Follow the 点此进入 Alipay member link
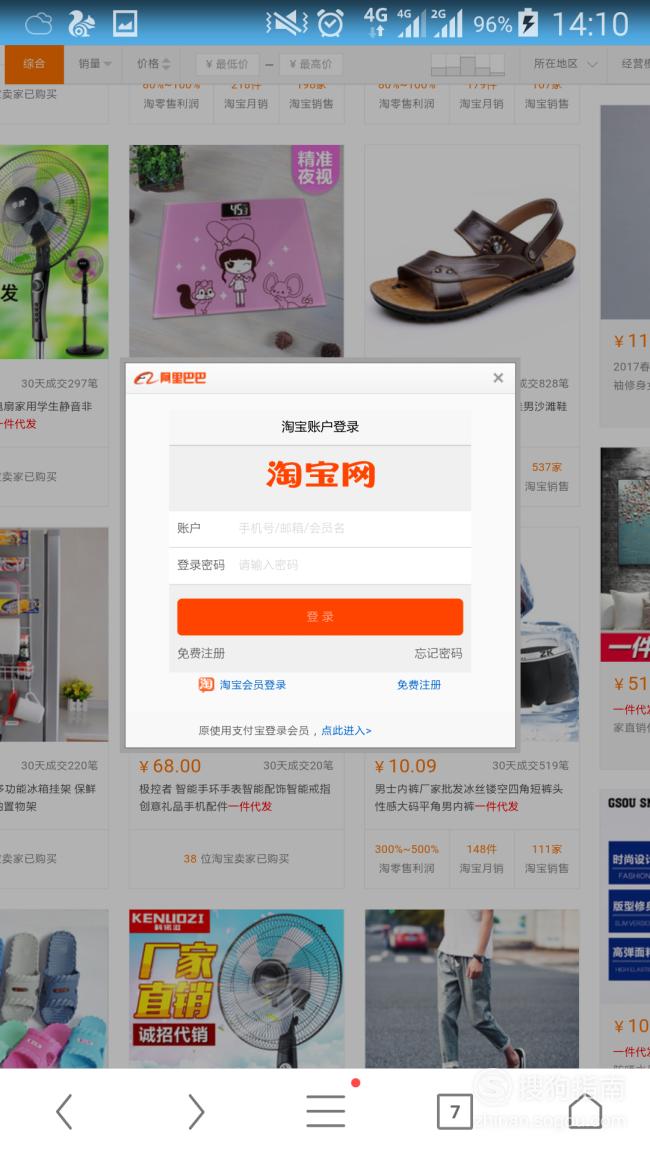Screen dimensions: 650x1155 tap(346, 731)
